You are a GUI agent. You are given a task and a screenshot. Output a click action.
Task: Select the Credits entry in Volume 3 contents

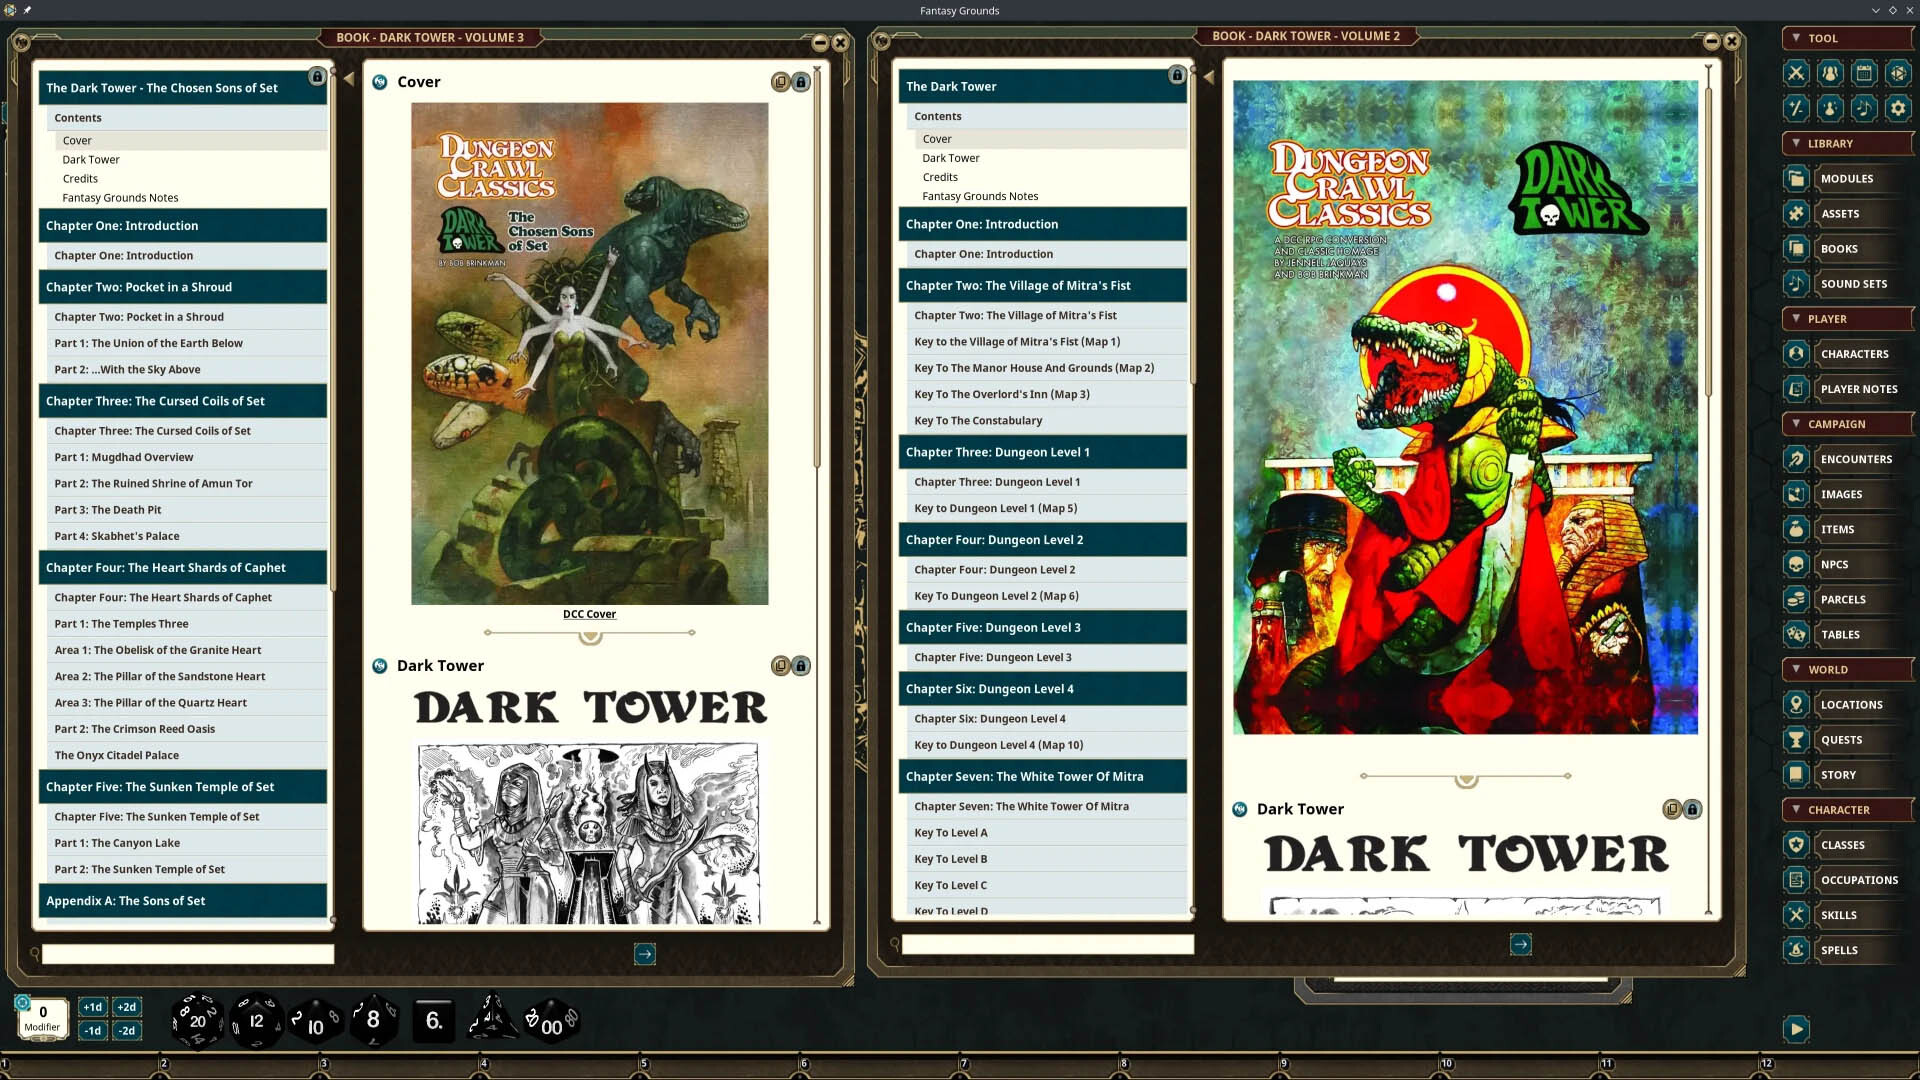(x=80, y=178)
